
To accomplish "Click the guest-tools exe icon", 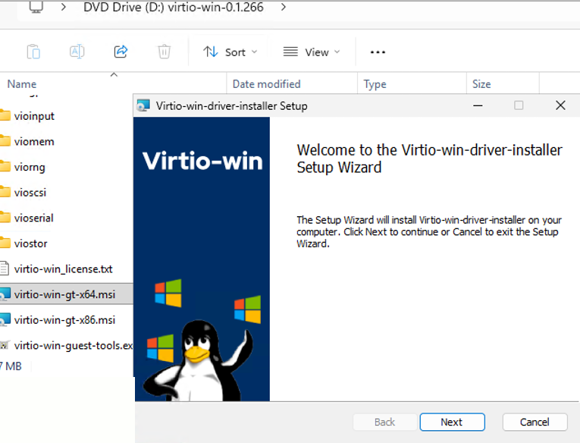I will click(4, 345).
